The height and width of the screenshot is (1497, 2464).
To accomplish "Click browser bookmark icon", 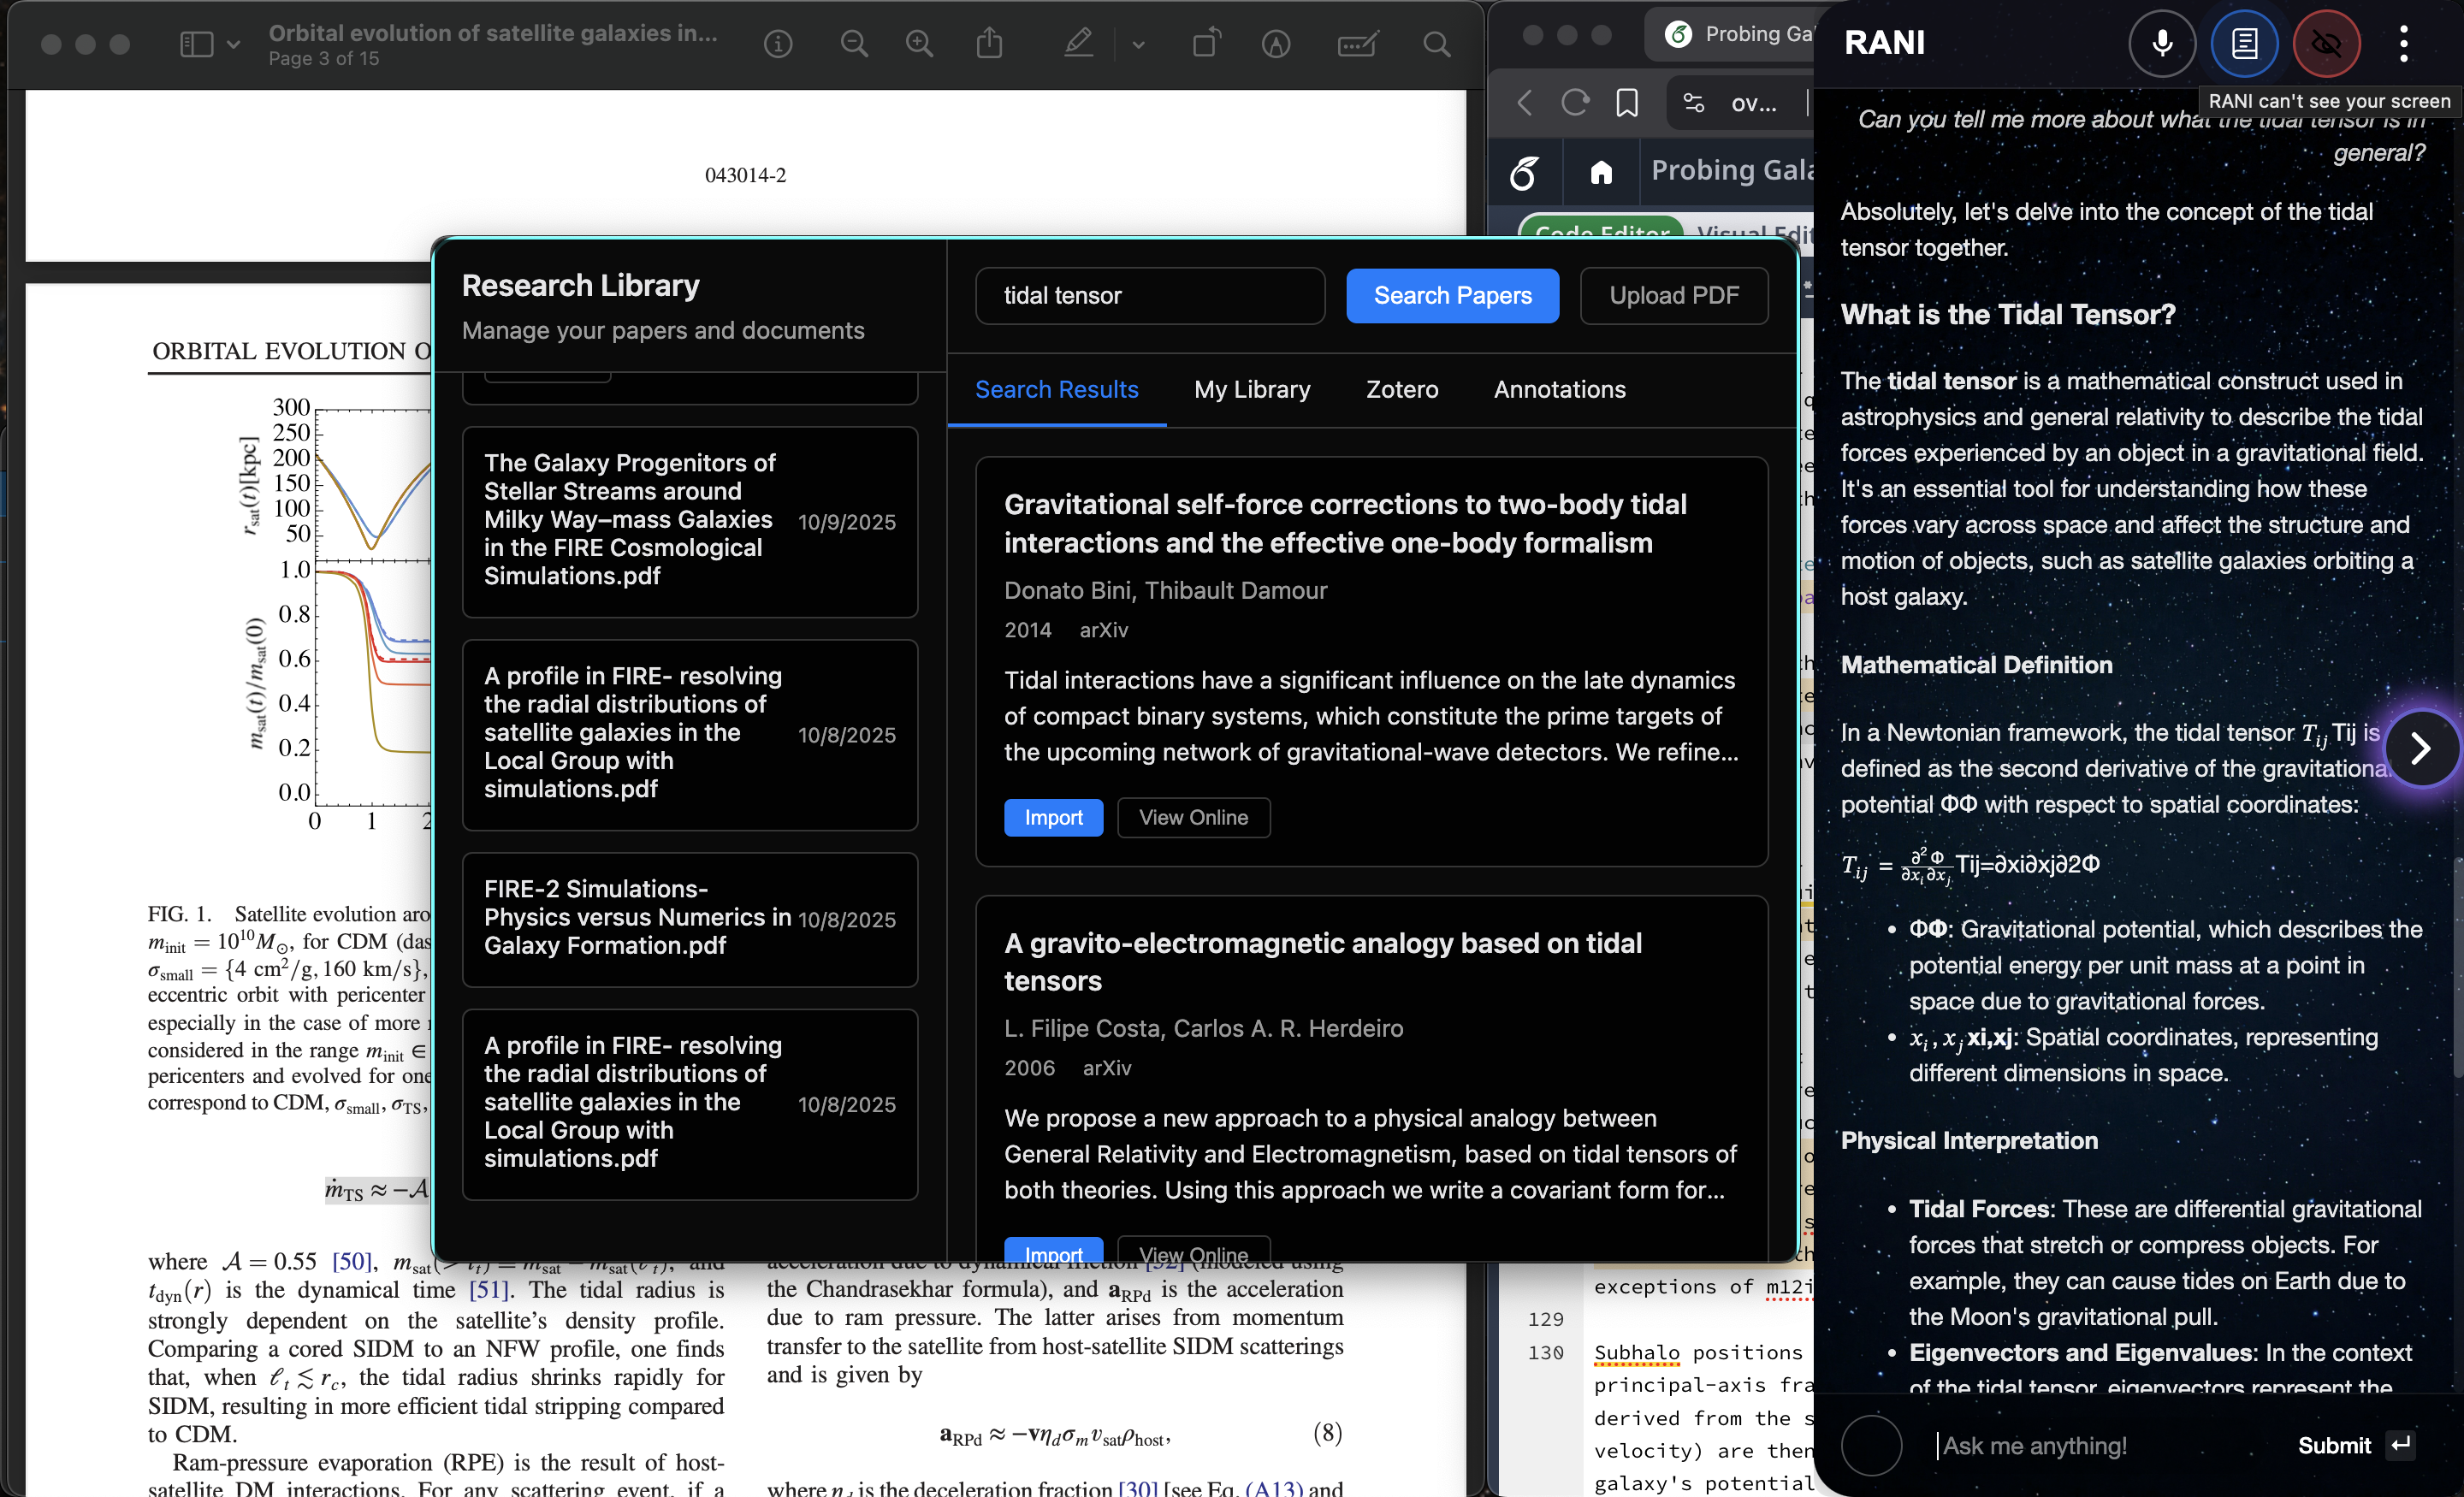I will tap(1627, 102).
